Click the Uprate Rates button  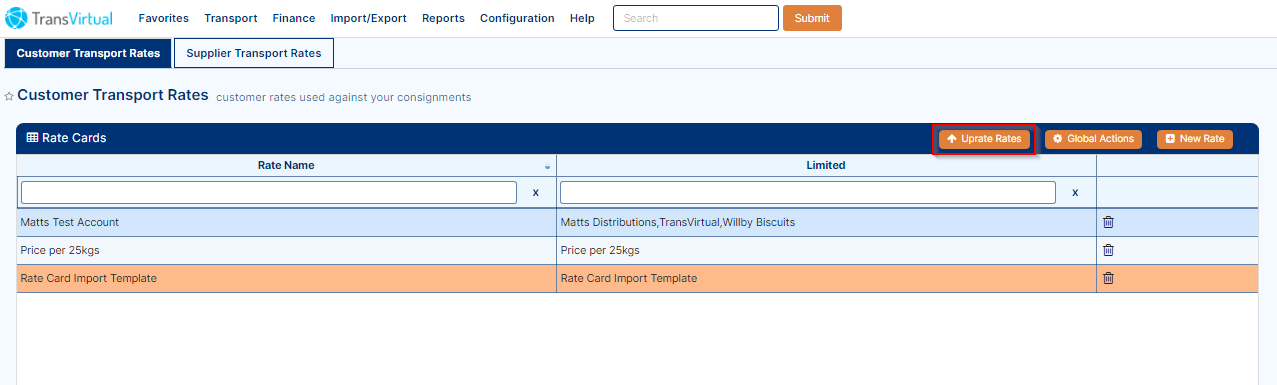click(x=984, y=139)
